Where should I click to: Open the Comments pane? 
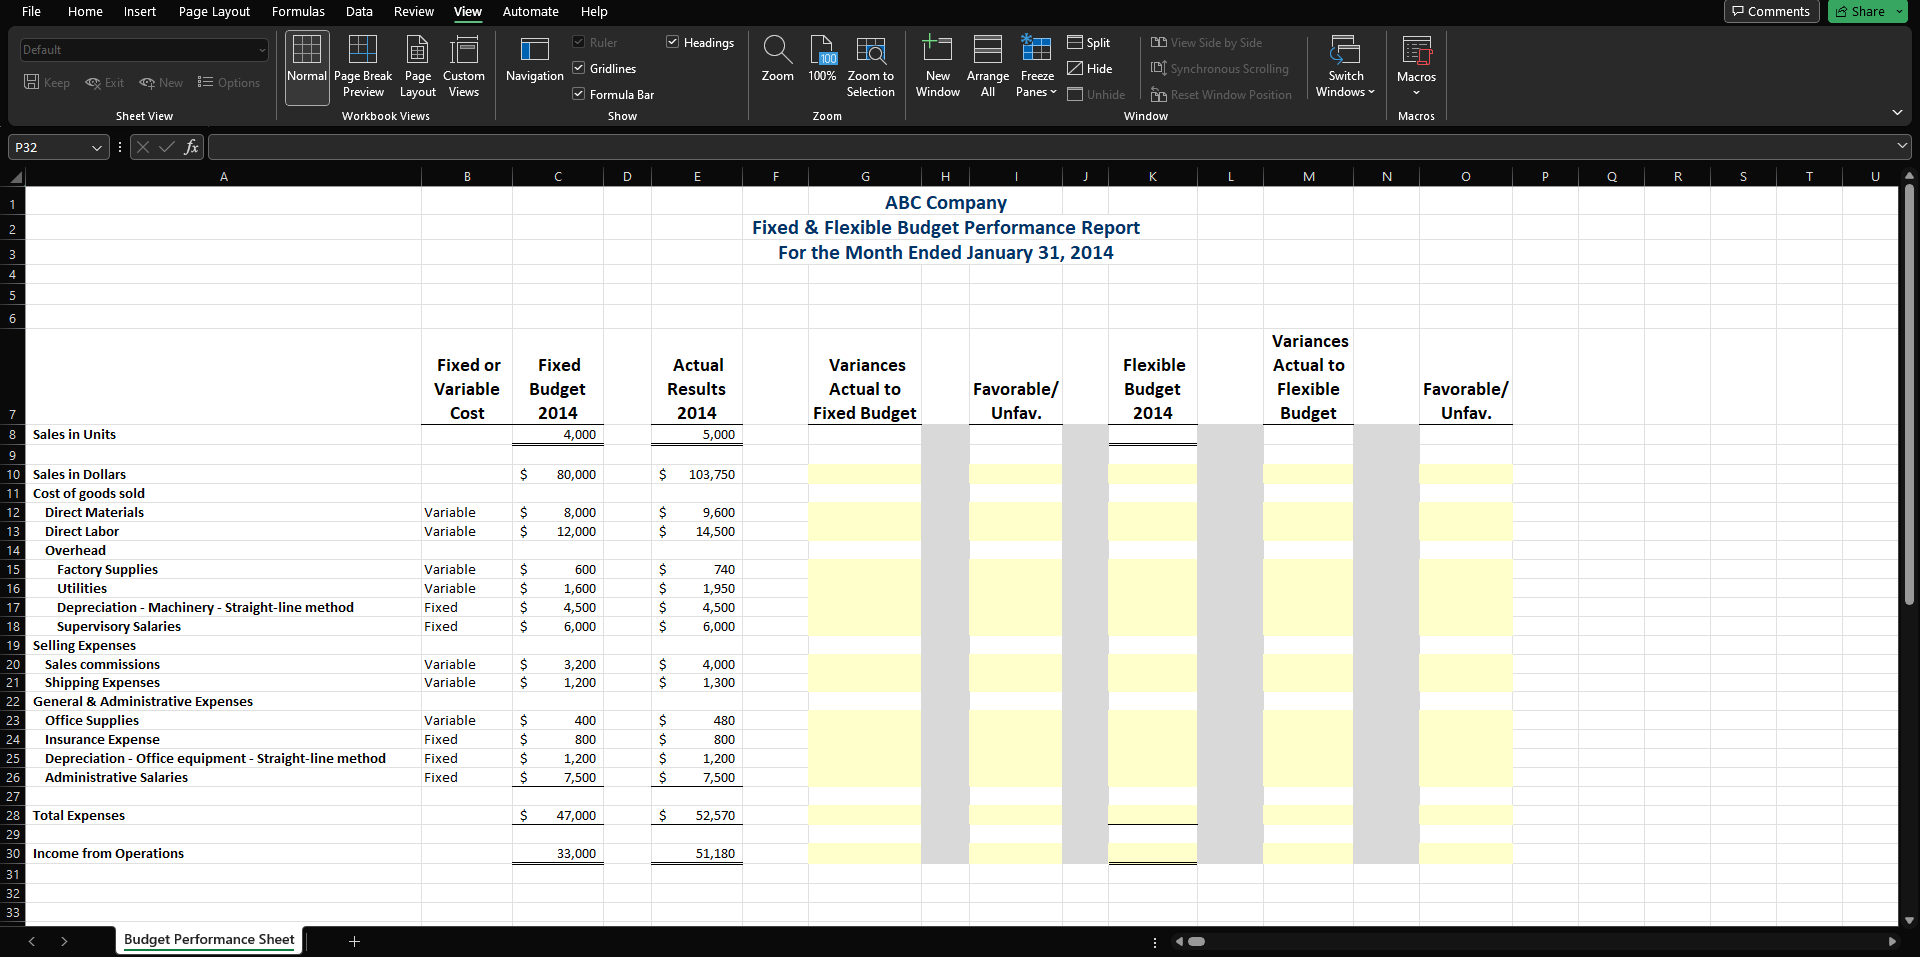(1770, 11)
